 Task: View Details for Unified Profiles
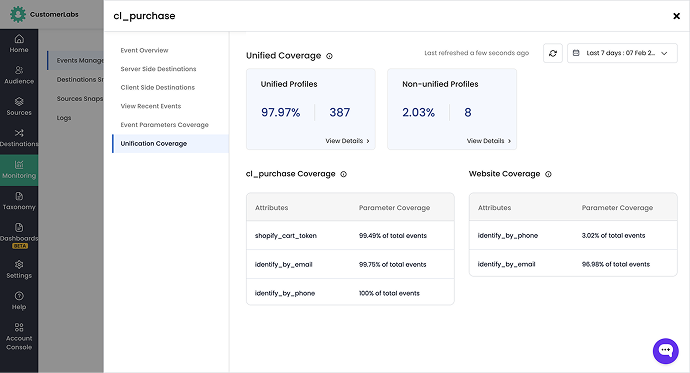pyautogui.click(x=347, y=141)
